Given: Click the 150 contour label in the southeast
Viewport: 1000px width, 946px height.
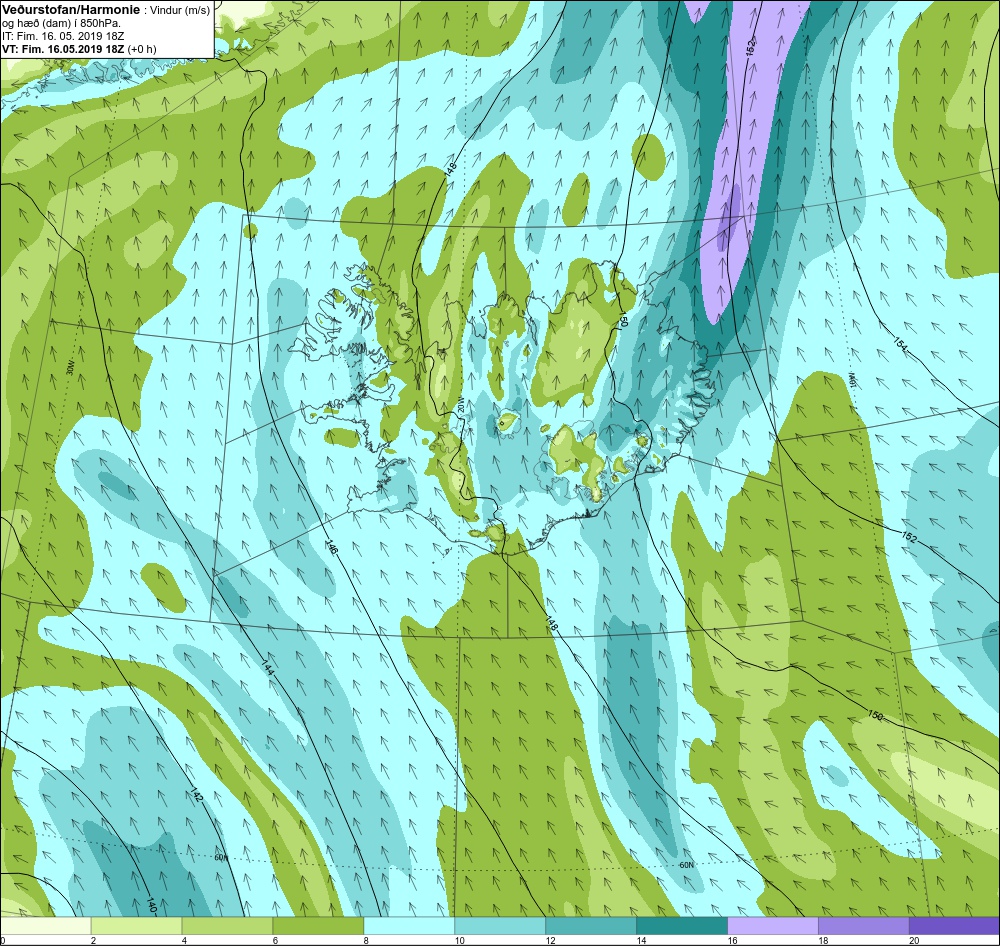Looking at the screenshot, I should 876,716.
